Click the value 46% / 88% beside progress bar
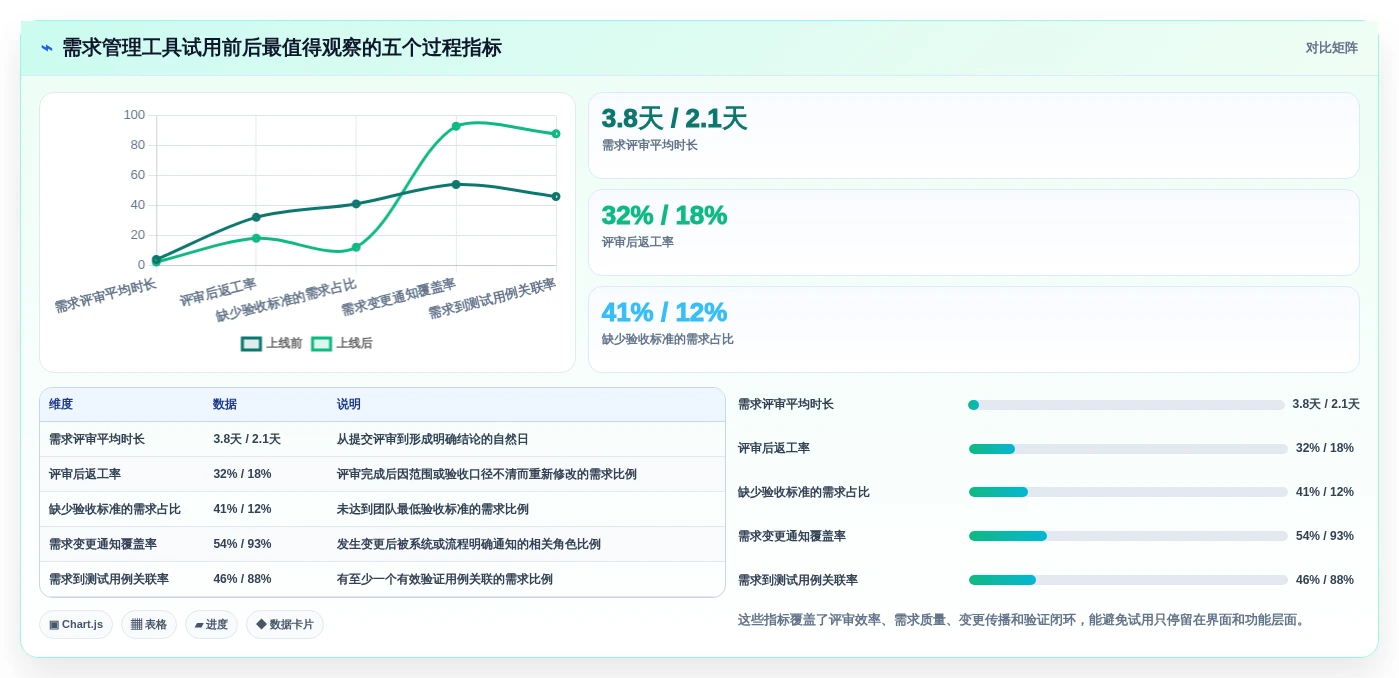Viewport: 1399px width, 678px height. click(1325, 580)
